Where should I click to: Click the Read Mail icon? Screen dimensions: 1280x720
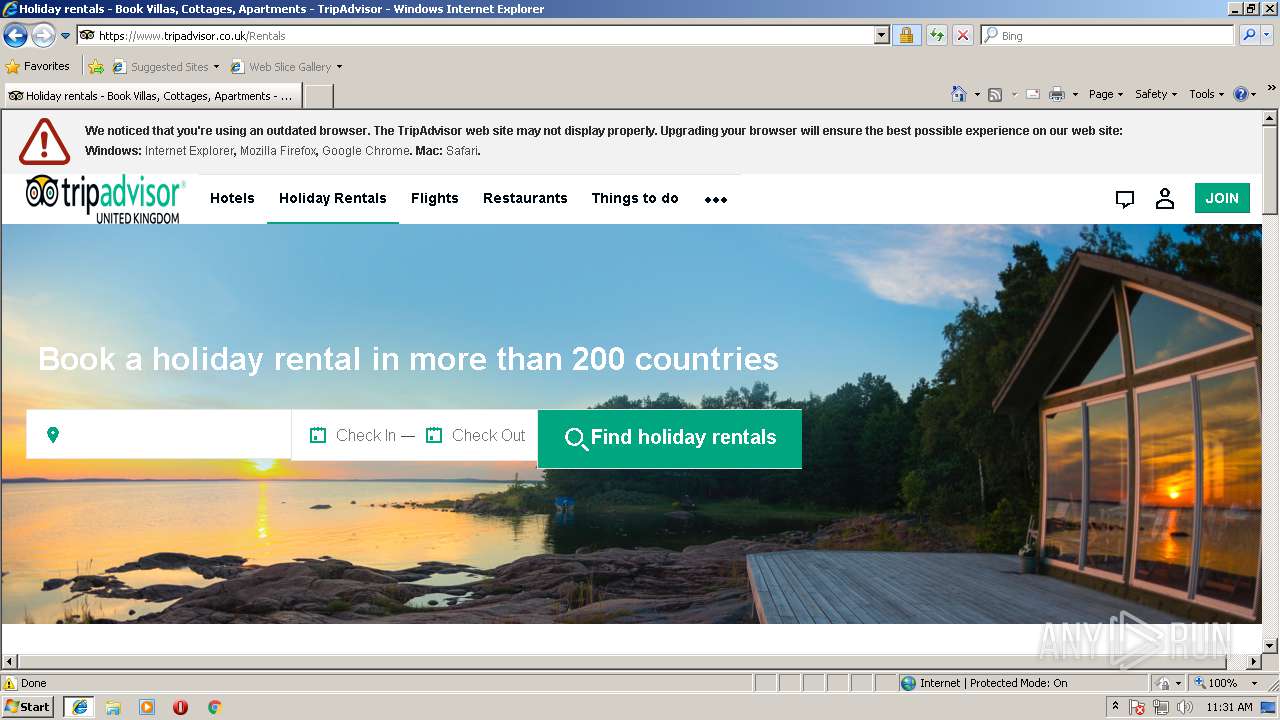[x=1033, y=94]
